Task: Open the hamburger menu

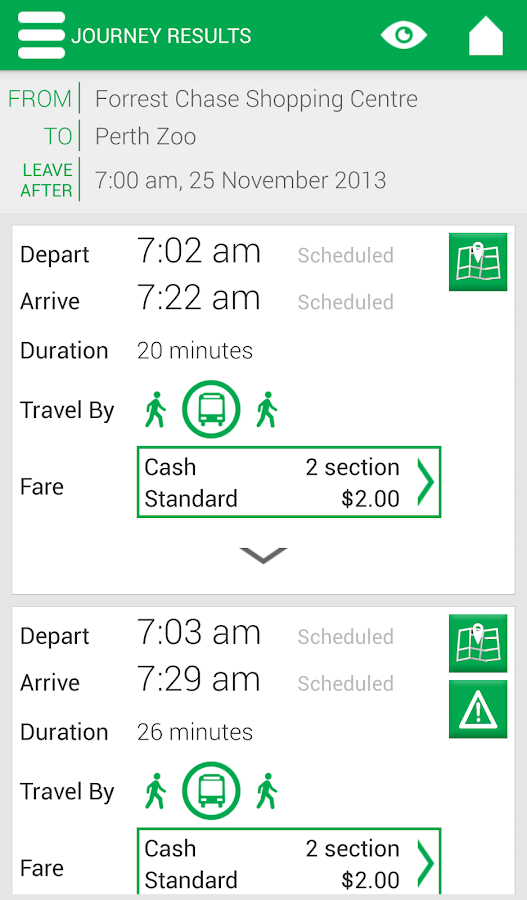Action: click(x=41, y=35)
